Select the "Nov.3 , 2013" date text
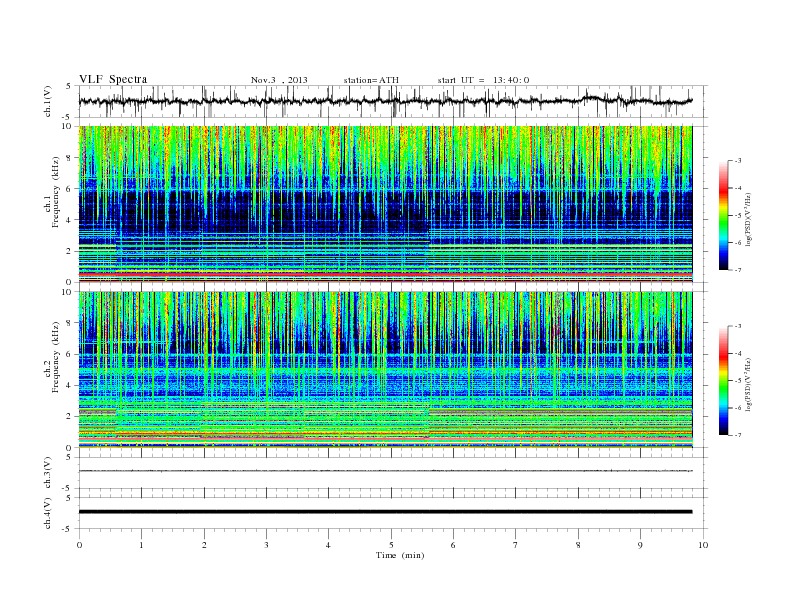 (x=279, y=80)
